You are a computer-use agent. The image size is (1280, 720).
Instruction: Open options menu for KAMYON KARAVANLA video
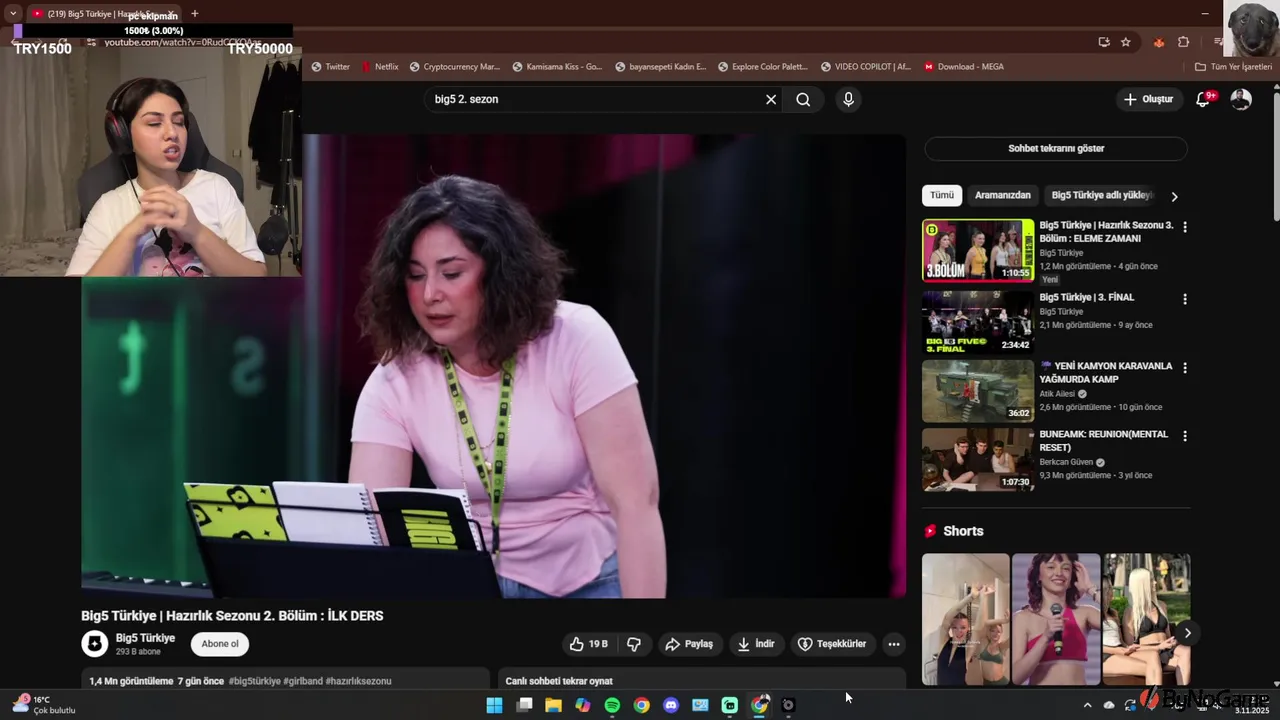click(1185, 368)
